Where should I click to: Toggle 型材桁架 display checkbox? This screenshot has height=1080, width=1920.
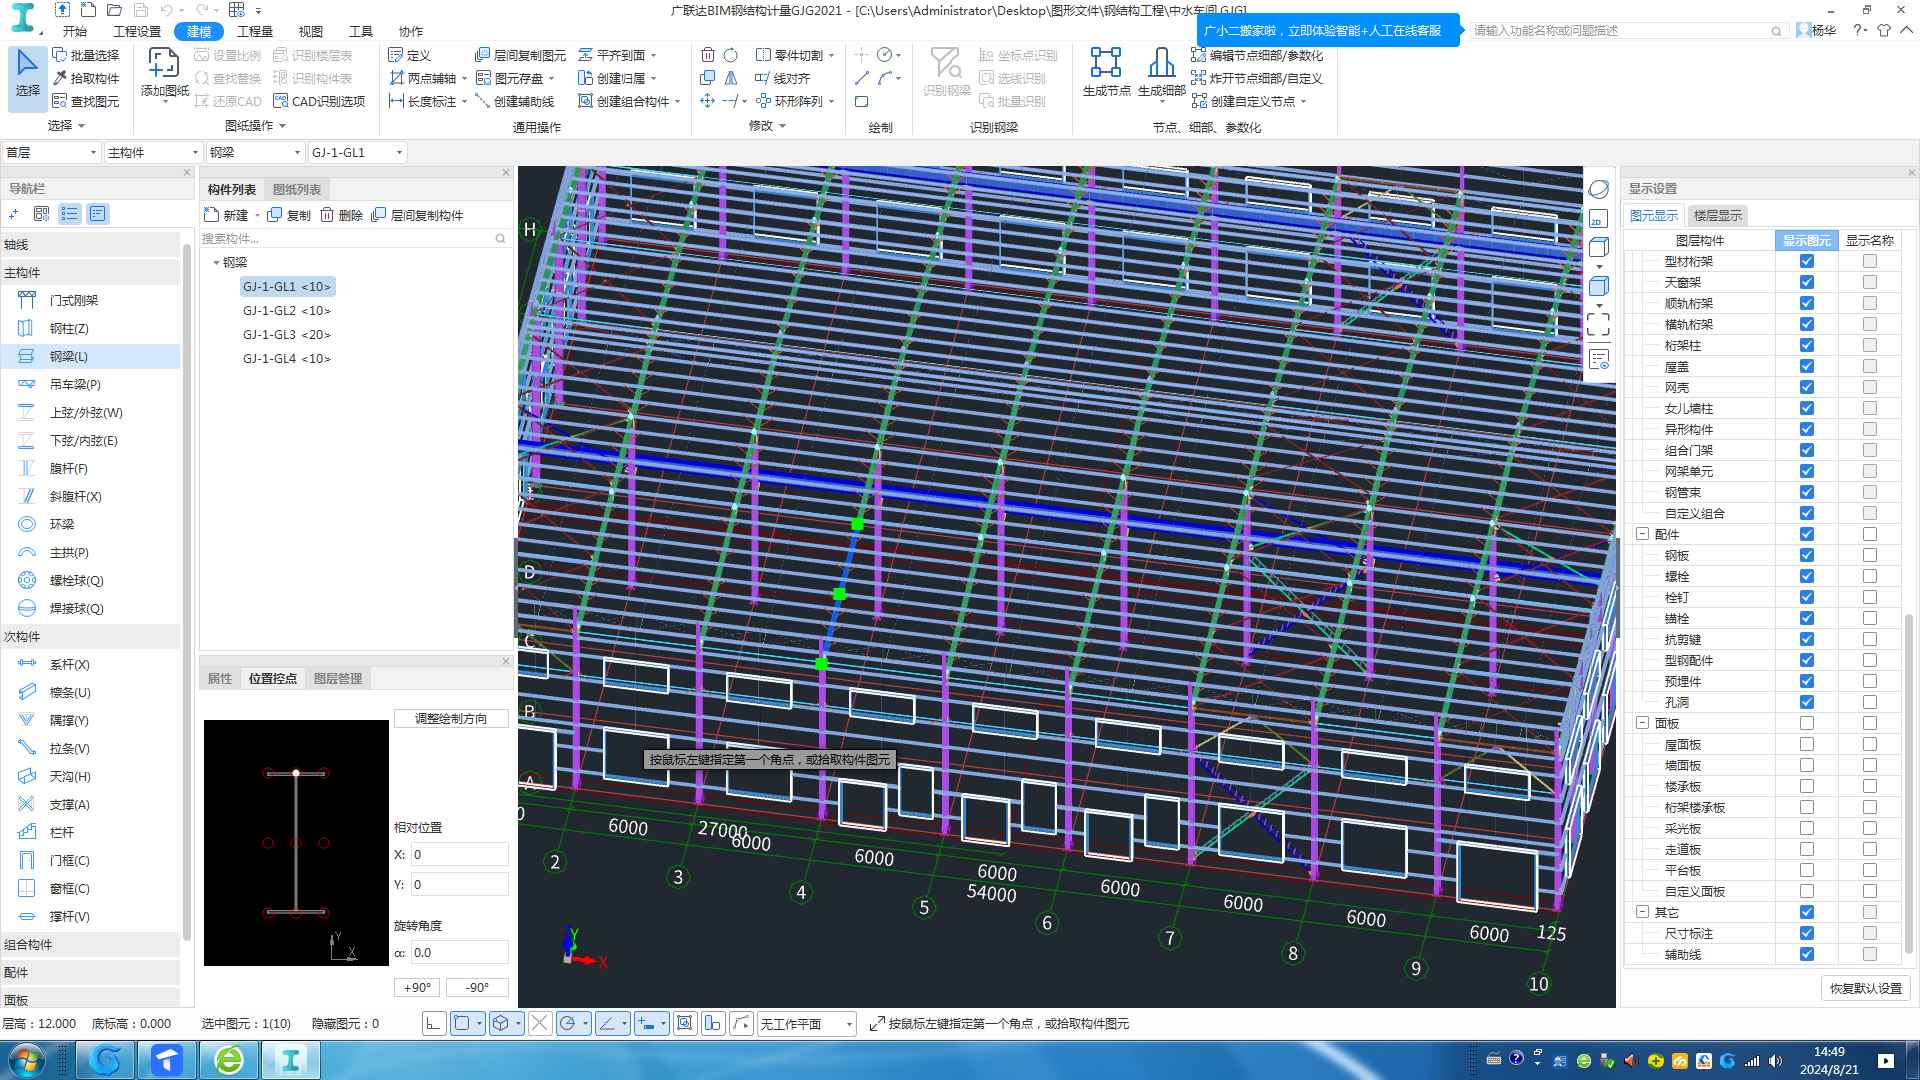[x=1806, y=261]
